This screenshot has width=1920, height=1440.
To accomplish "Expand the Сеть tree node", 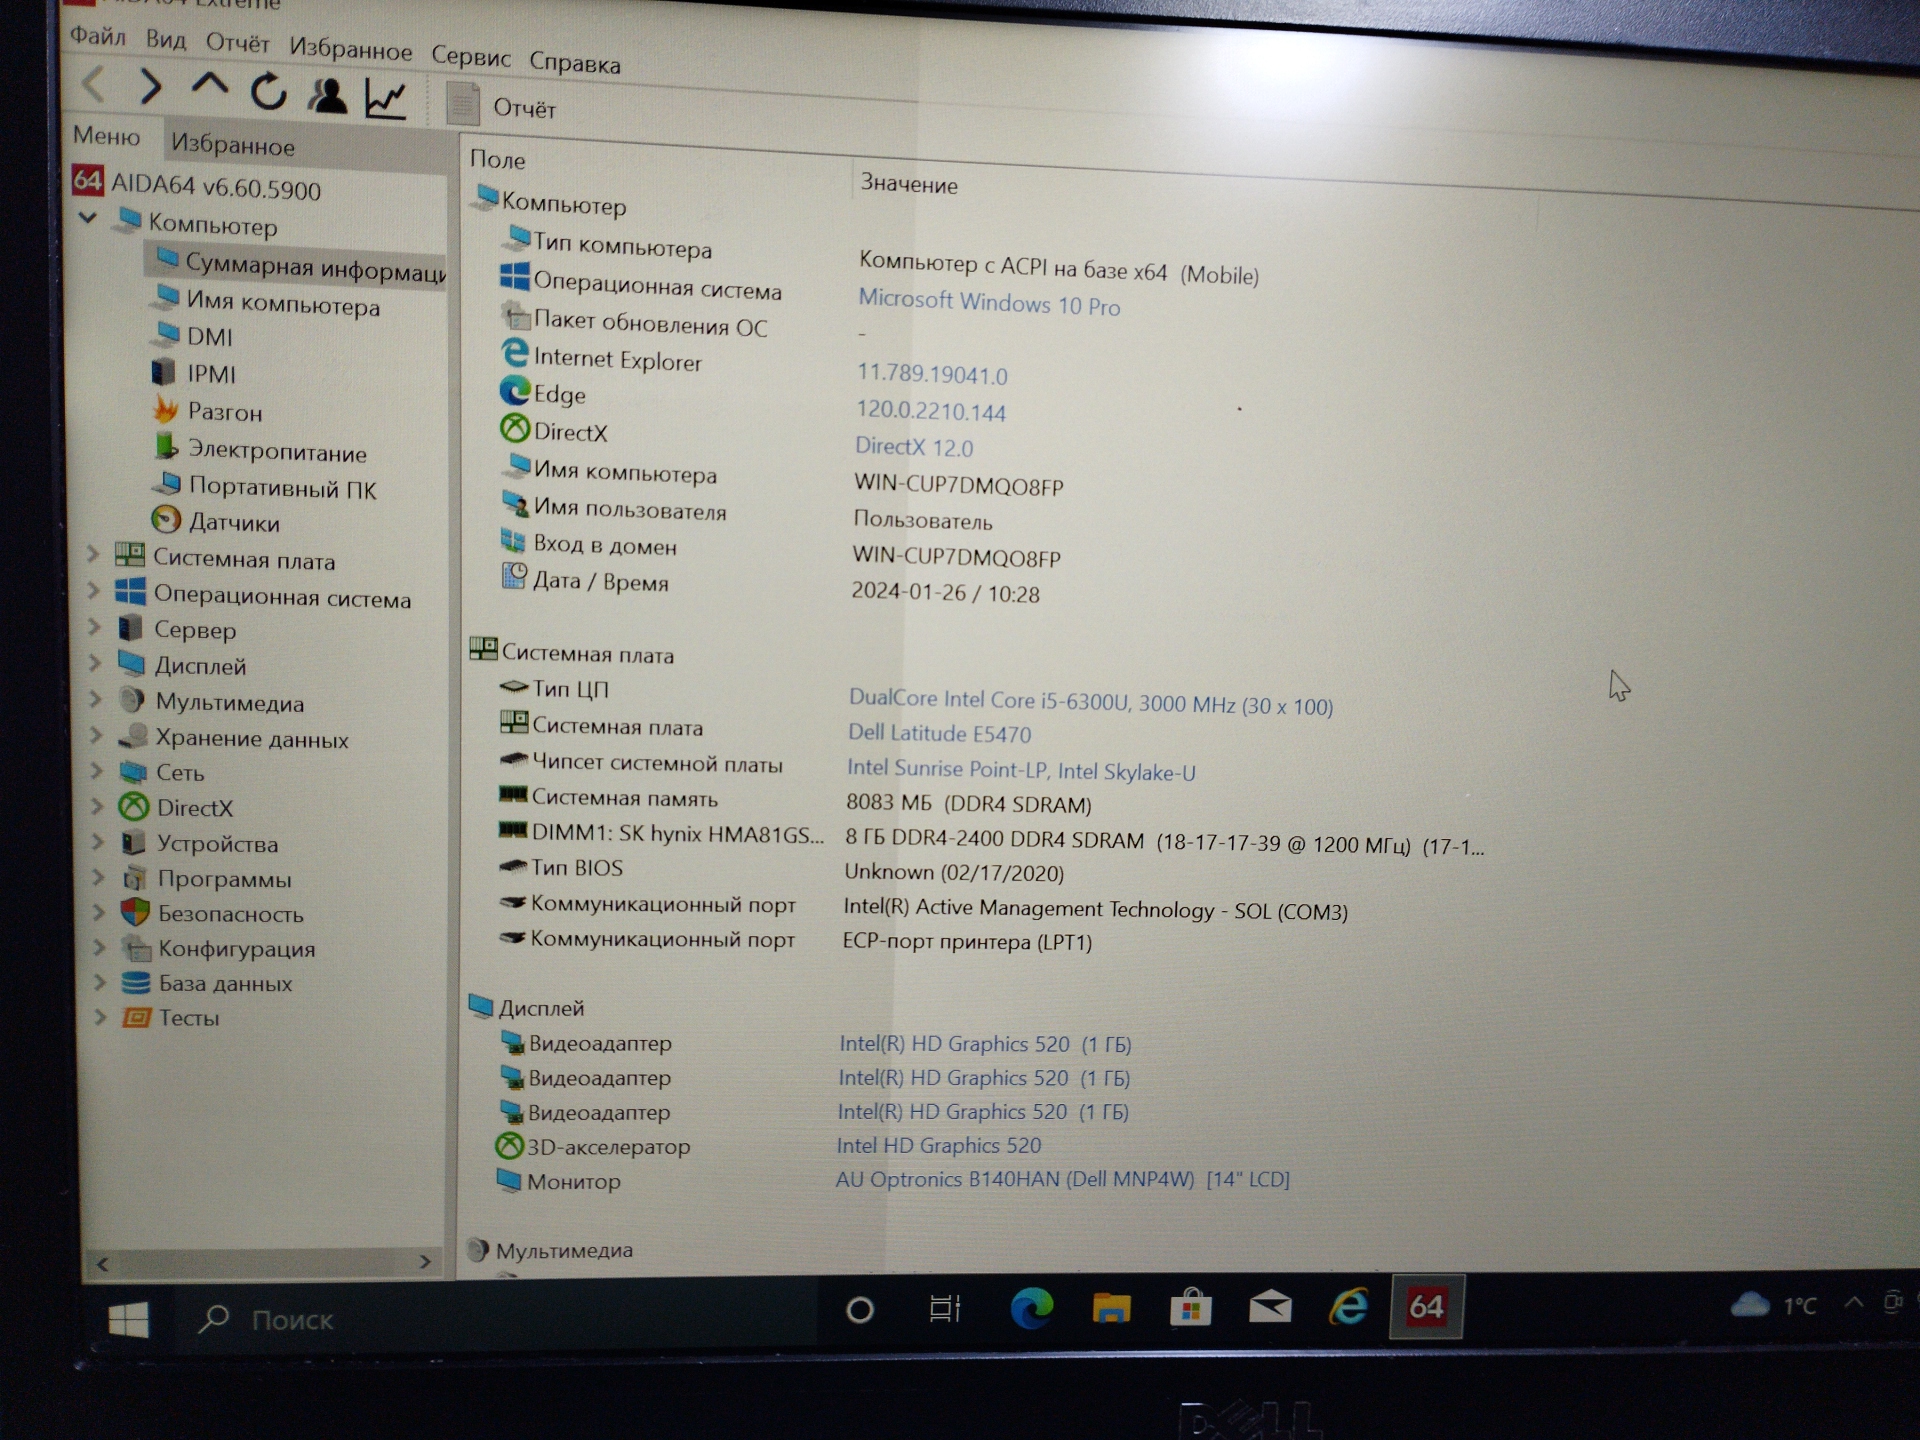I will 97,770.
